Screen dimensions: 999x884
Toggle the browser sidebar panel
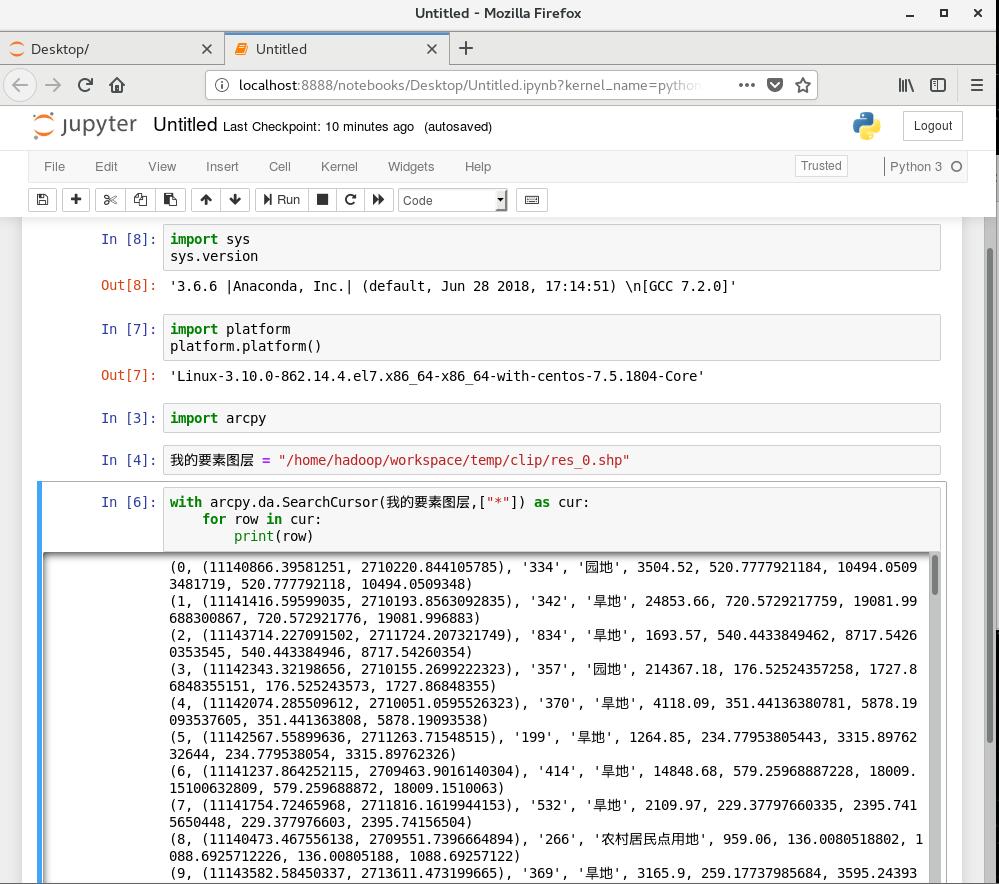pyautogui.click(x=938, y=85)
